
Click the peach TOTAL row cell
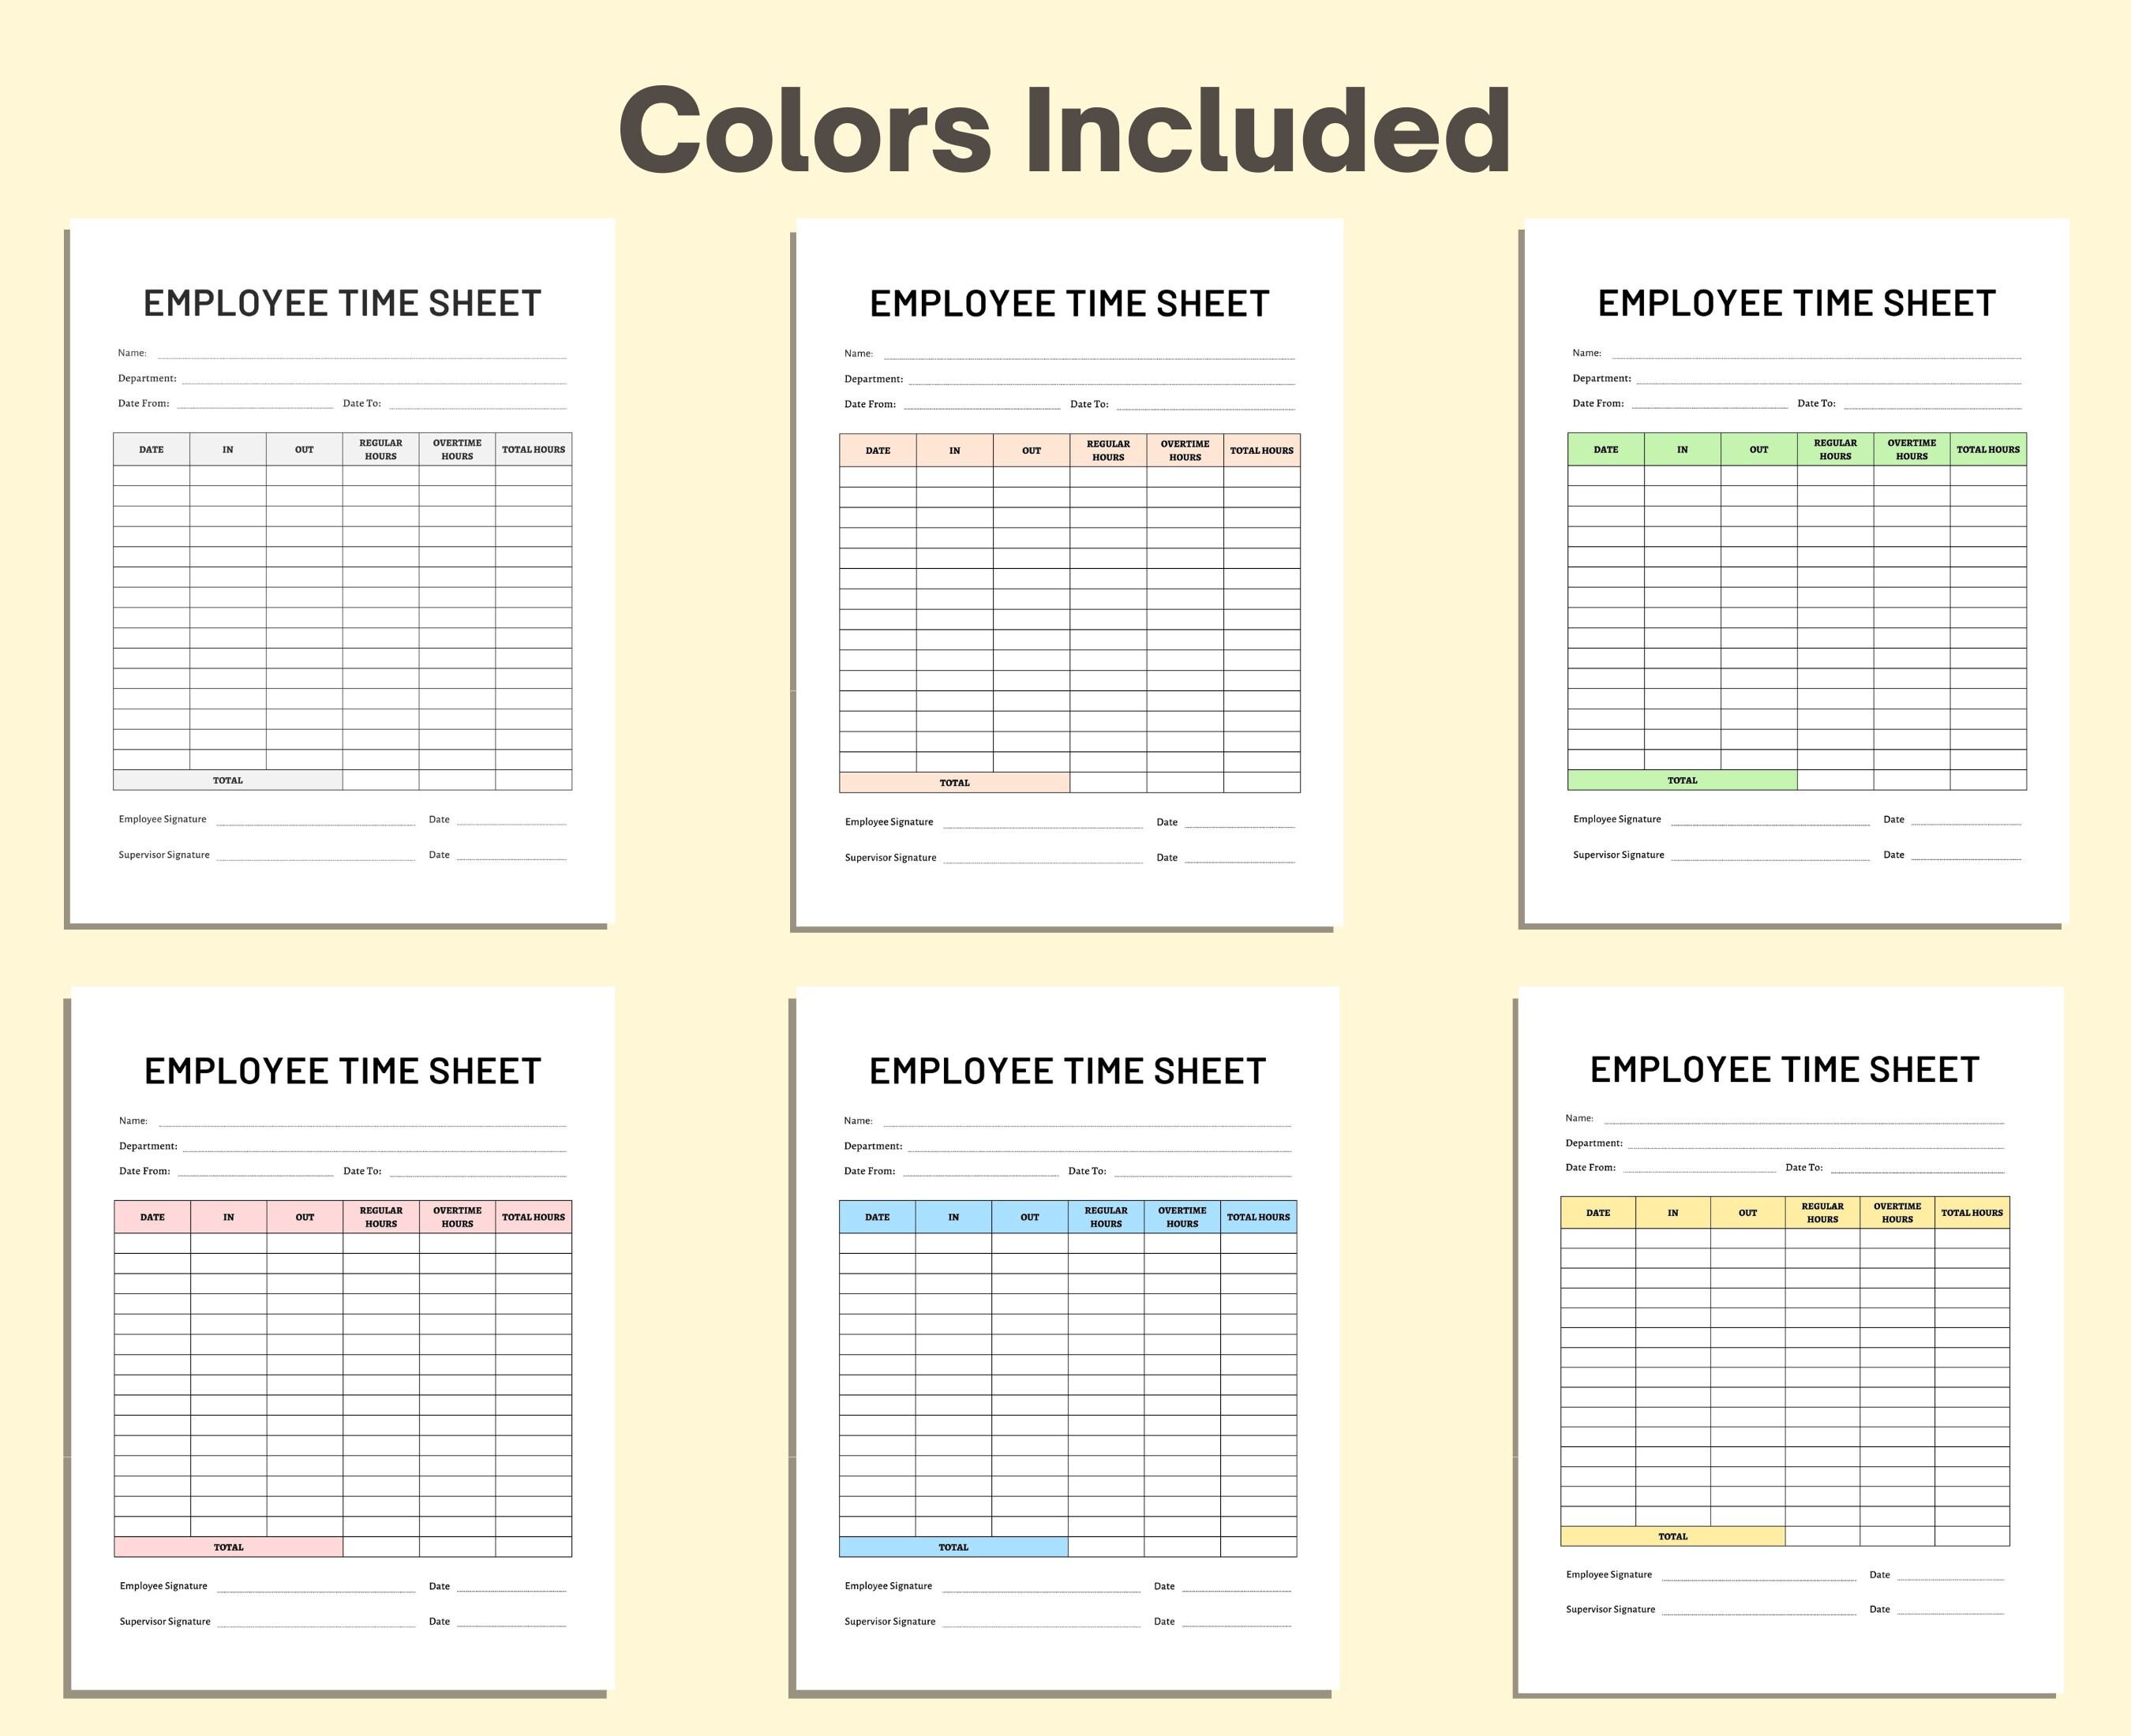[954, 782]
